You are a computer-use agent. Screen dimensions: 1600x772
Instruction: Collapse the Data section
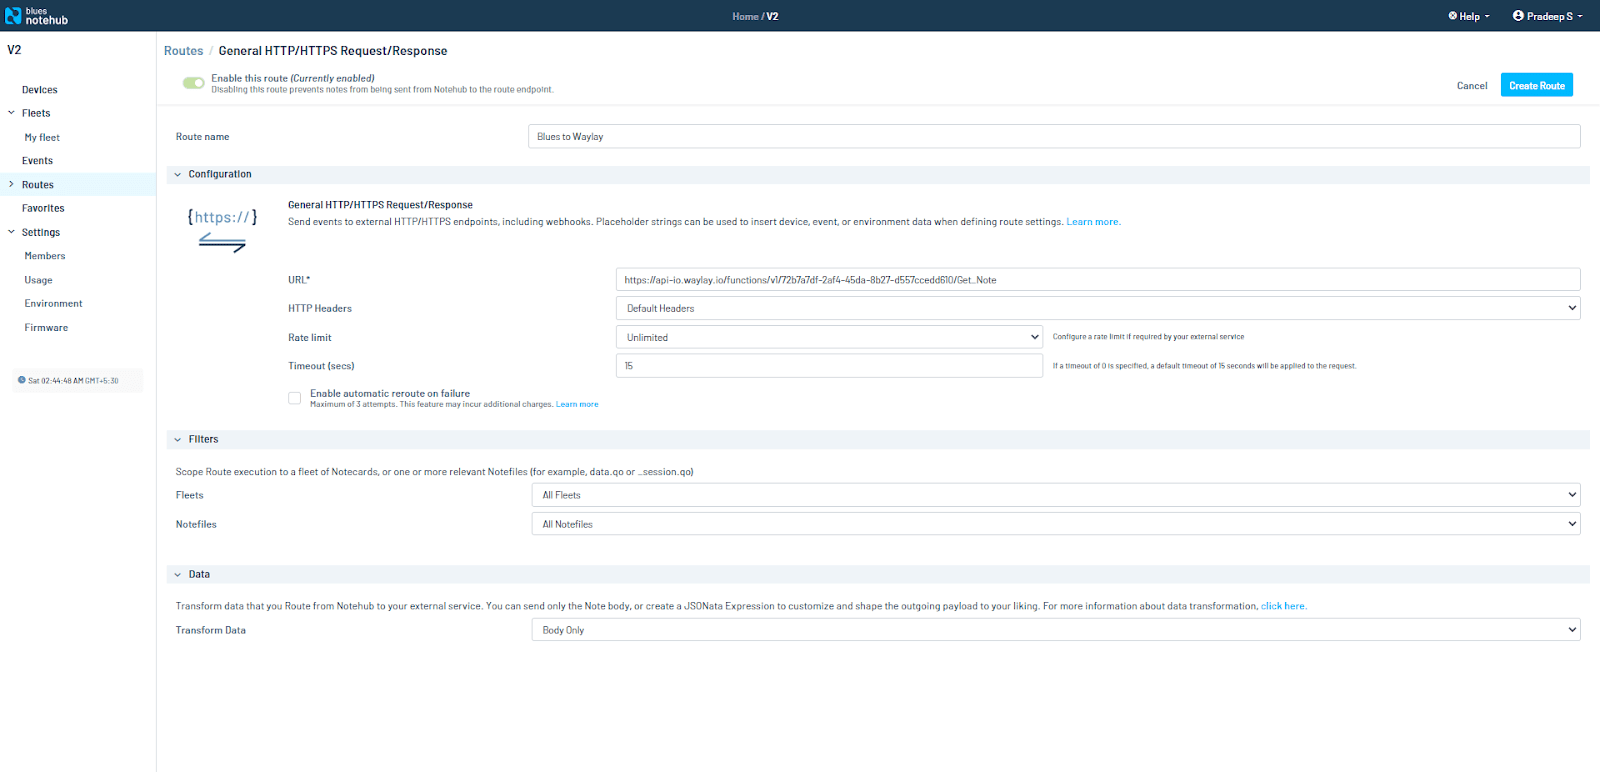[x=178, y=574]
